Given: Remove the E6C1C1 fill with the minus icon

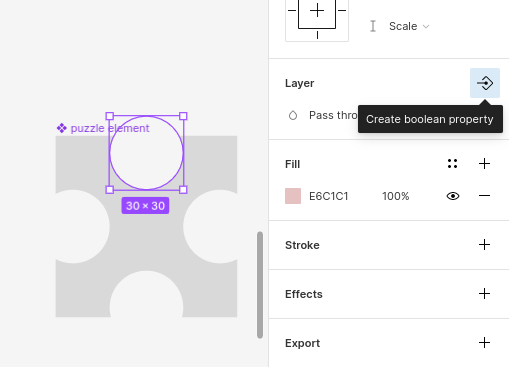Looking at the screenshot, I should click(x=484, y=196).
